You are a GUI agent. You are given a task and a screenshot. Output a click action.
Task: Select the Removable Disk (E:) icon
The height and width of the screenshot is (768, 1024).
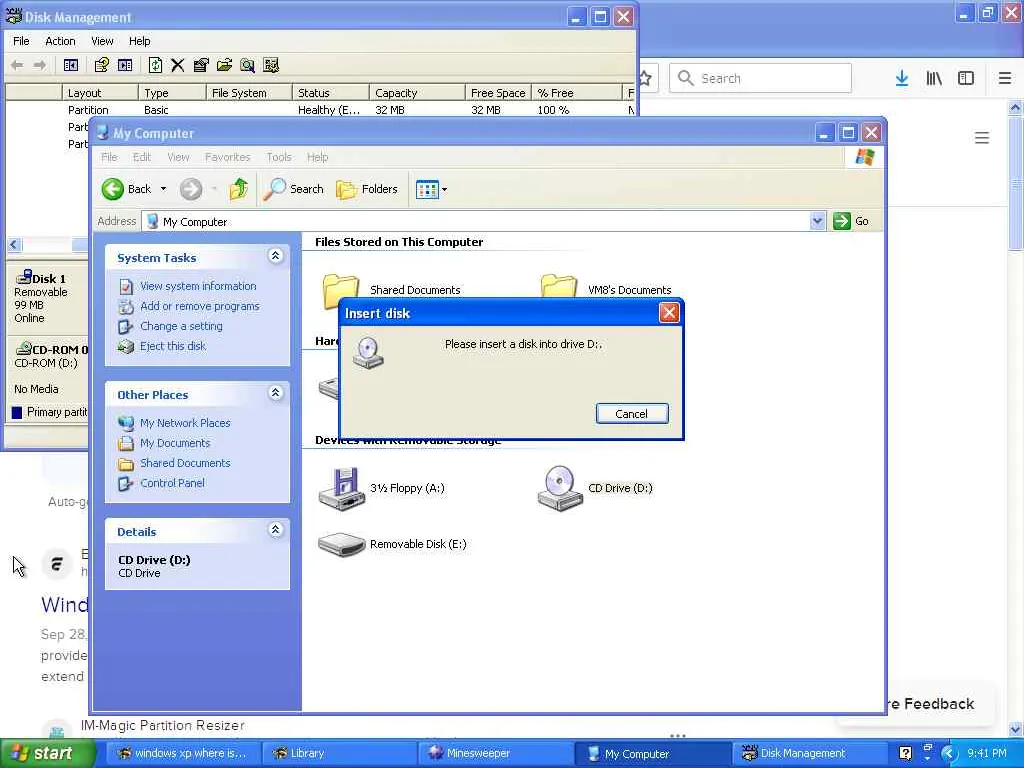click(341, 544)
